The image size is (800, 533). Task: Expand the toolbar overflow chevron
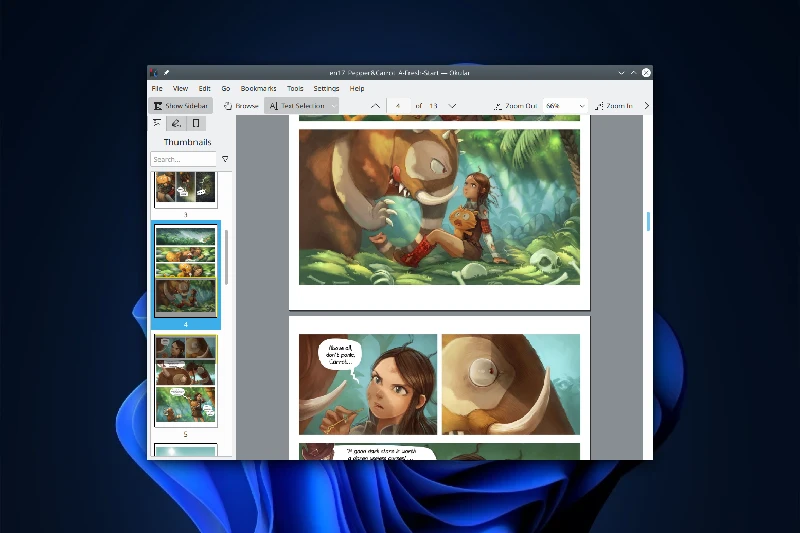click(646, 105)
